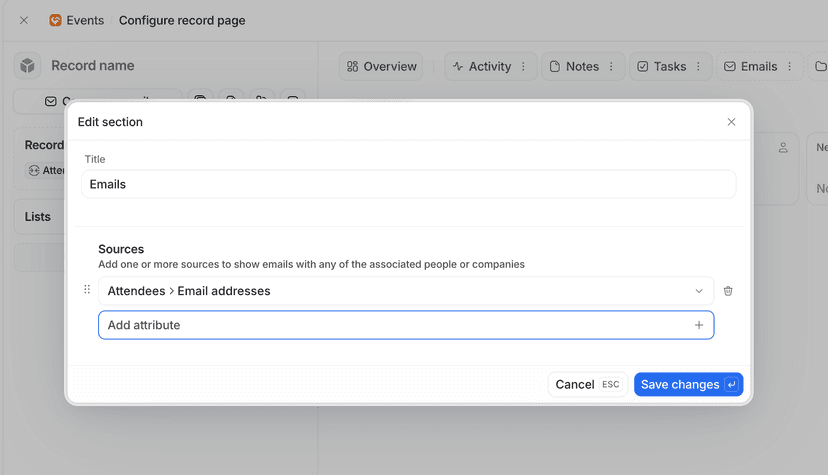
Task: Click the Lists section header
Action: tap(37, 217)
